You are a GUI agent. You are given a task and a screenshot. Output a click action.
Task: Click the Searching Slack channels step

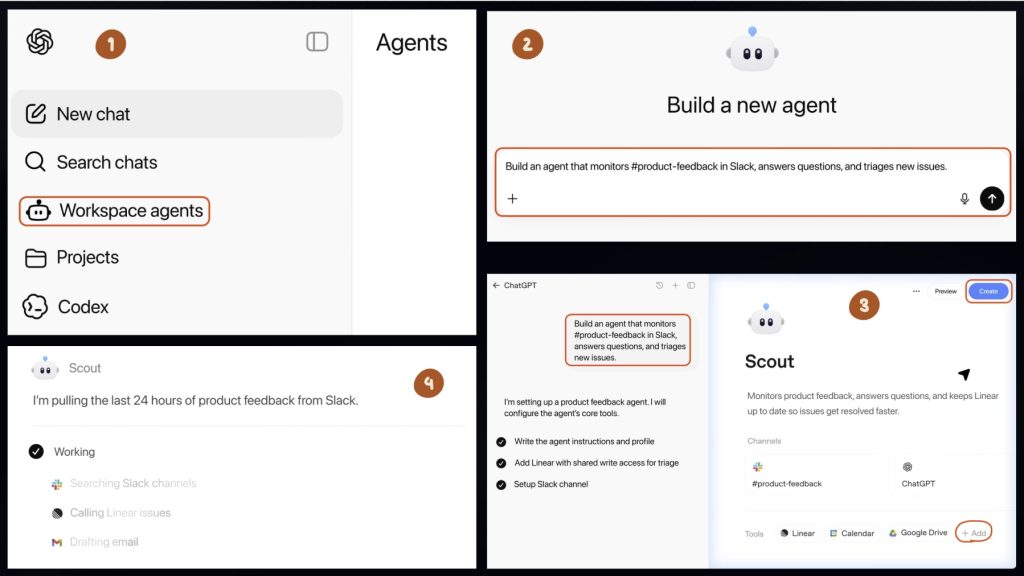(124, 484)
